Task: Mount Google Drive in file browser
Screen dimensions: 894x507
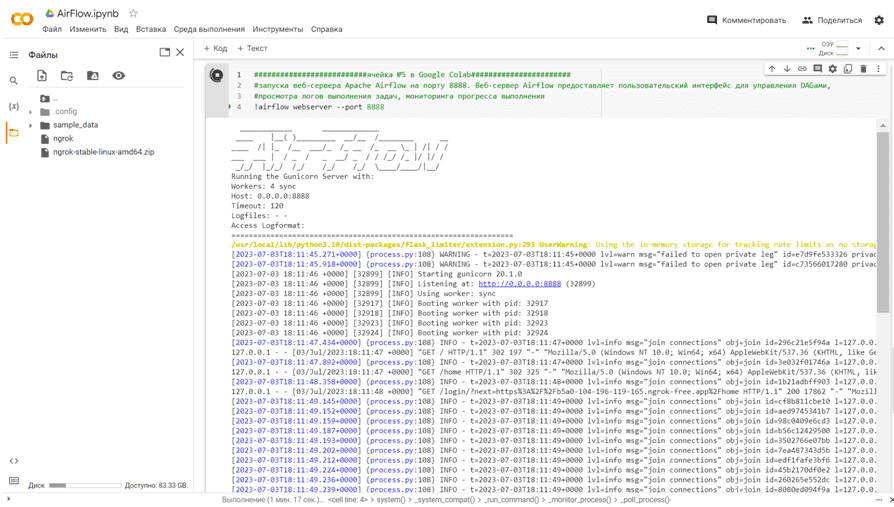Action: (x=92, y=75)
